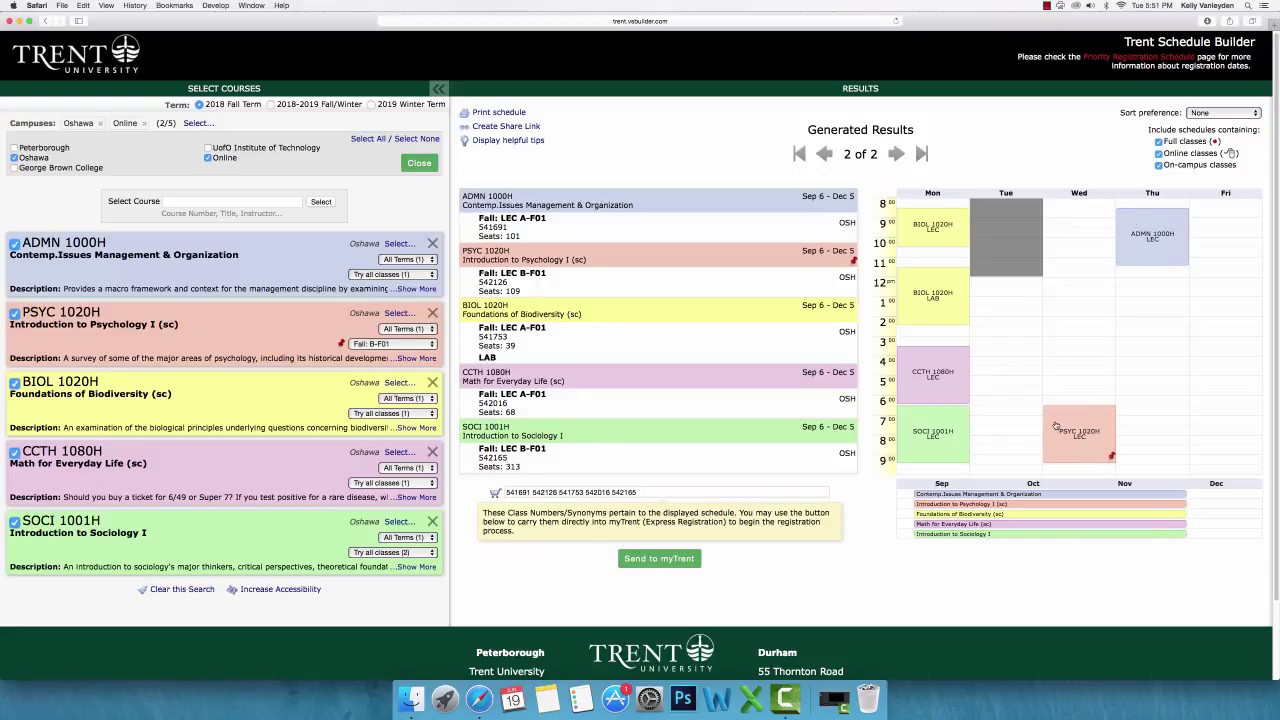1280x720 pixels.
Task: Open the Trash in the Dock
Action: 868,698
